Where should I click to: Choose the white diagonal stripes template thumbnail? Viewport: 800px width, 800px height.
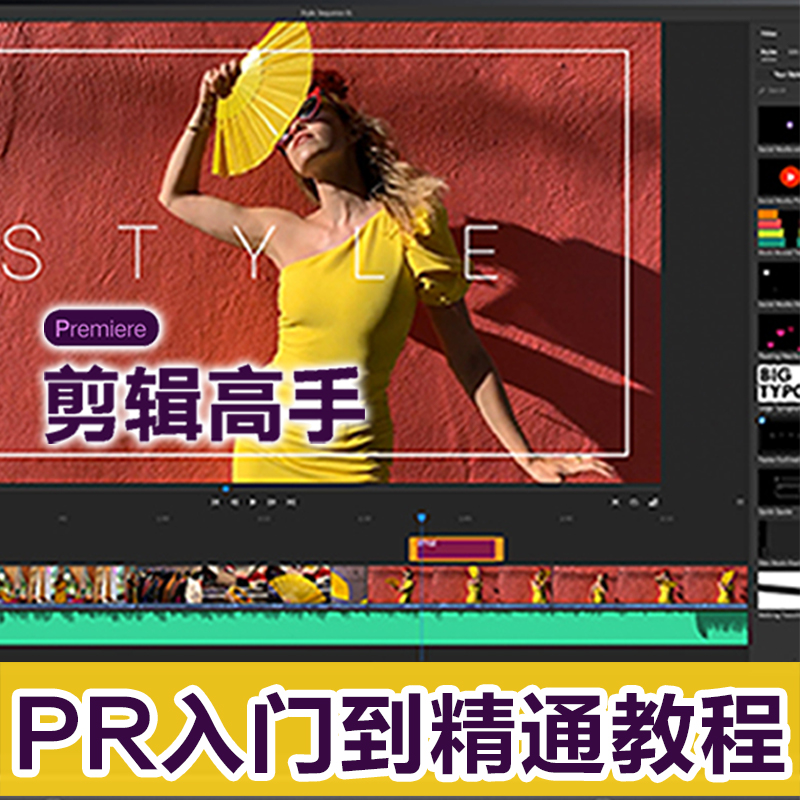coord(779,590)
